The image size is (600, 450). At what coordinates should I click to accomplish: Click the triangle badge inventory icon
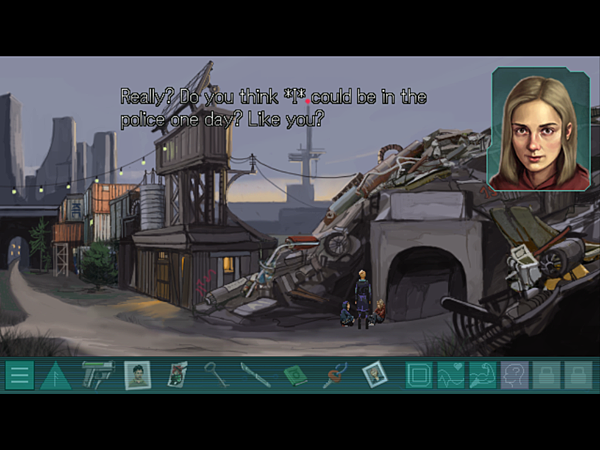[56, 375]
